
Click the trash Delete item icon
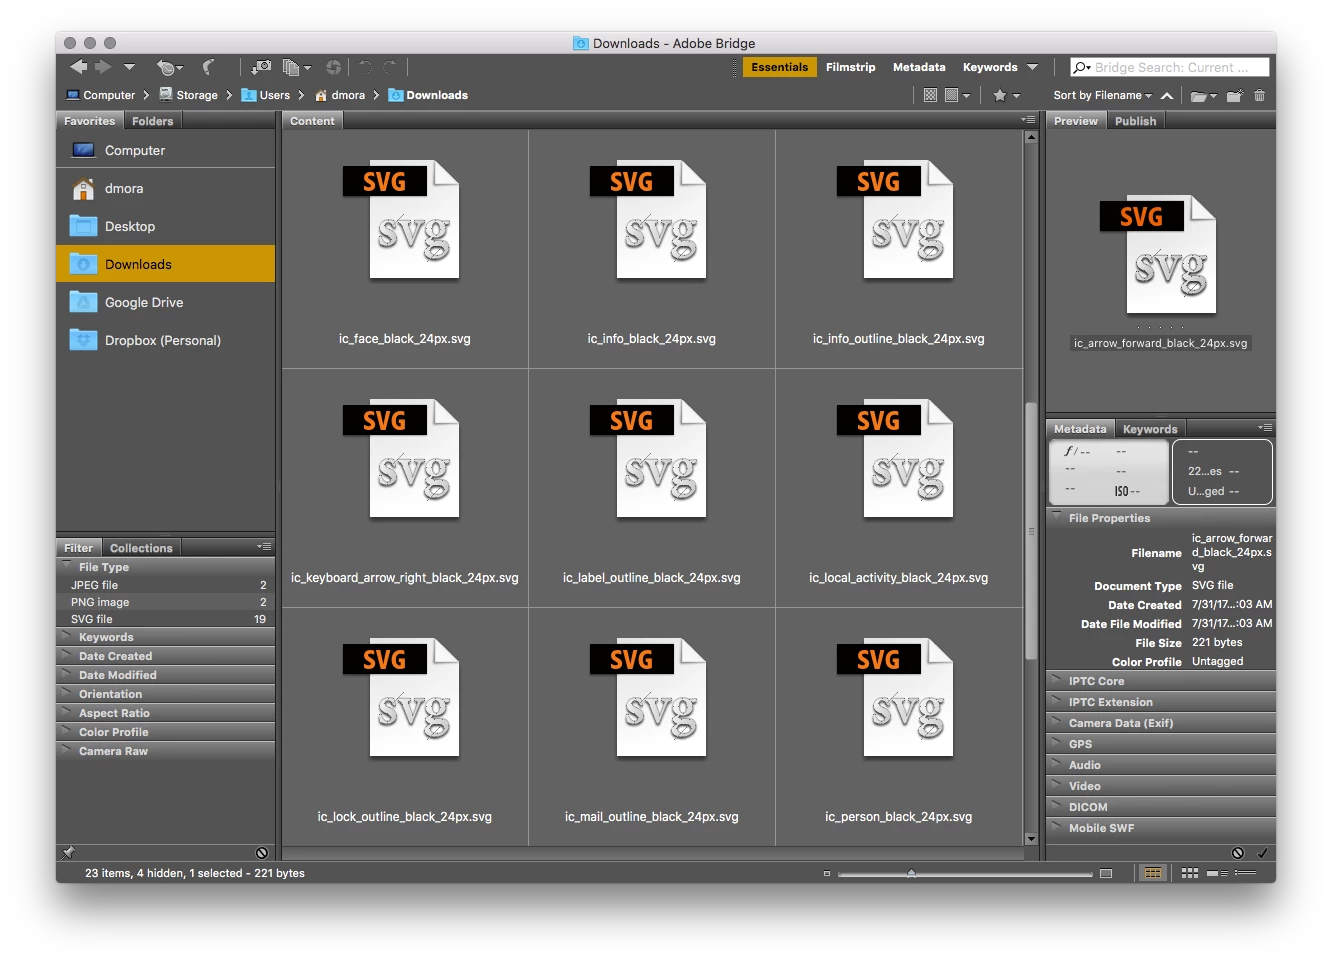[1259, 95]
